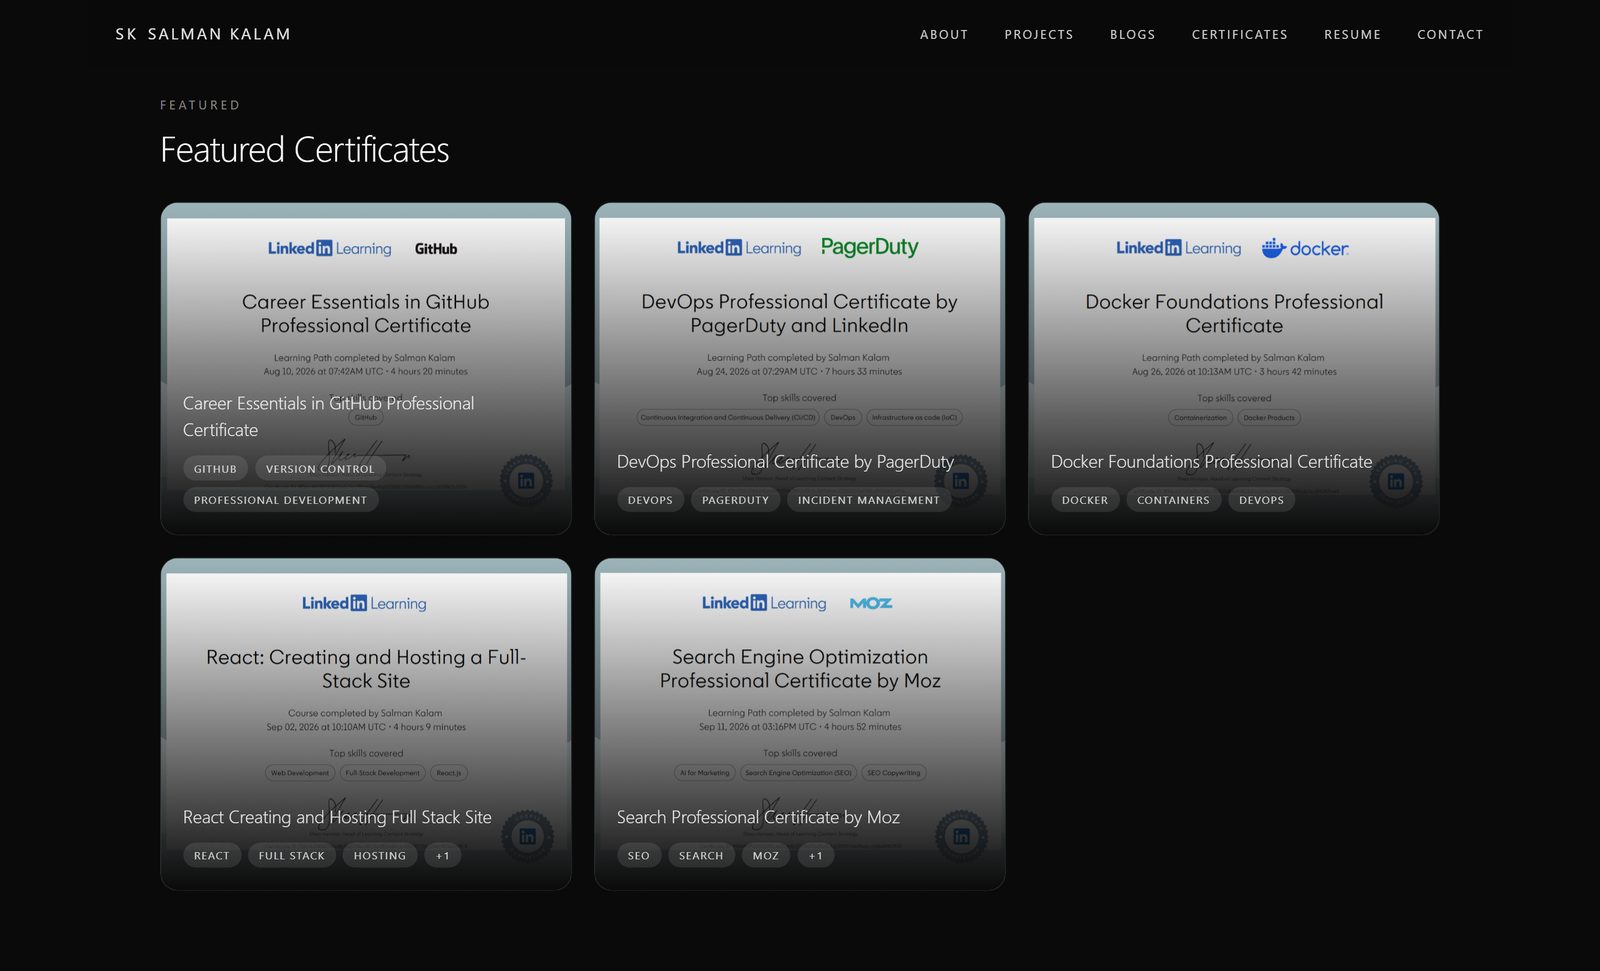Image resolution: width=1600 pixels, height=971 pixels.
Task: Expand the +1 tags on the Moz card
Action: click(815, 856)
